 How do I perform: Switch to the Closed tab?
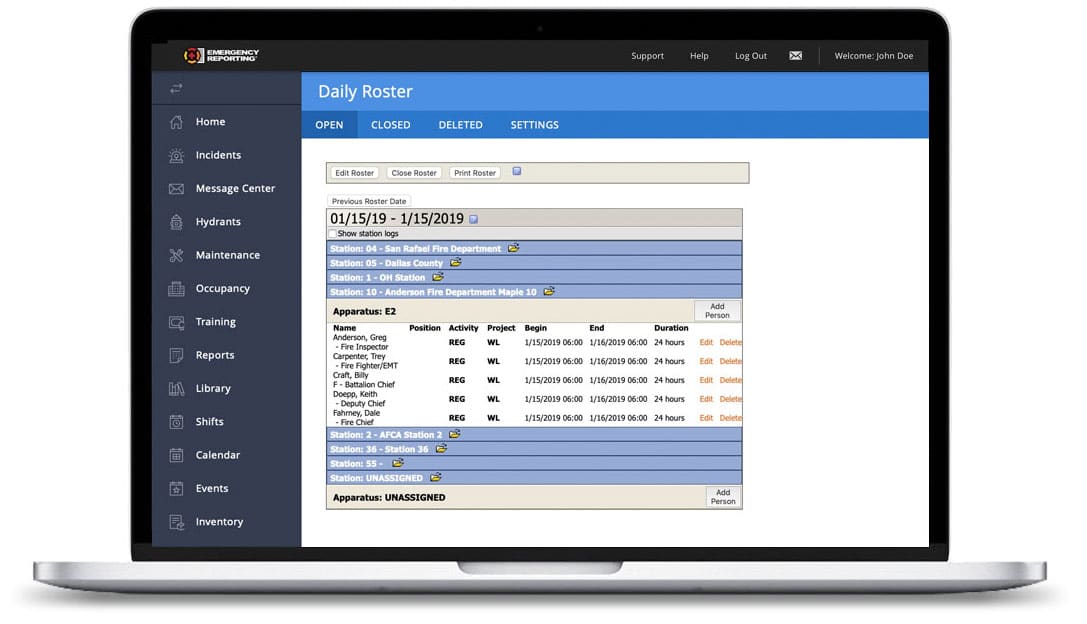tap(390, 125)
